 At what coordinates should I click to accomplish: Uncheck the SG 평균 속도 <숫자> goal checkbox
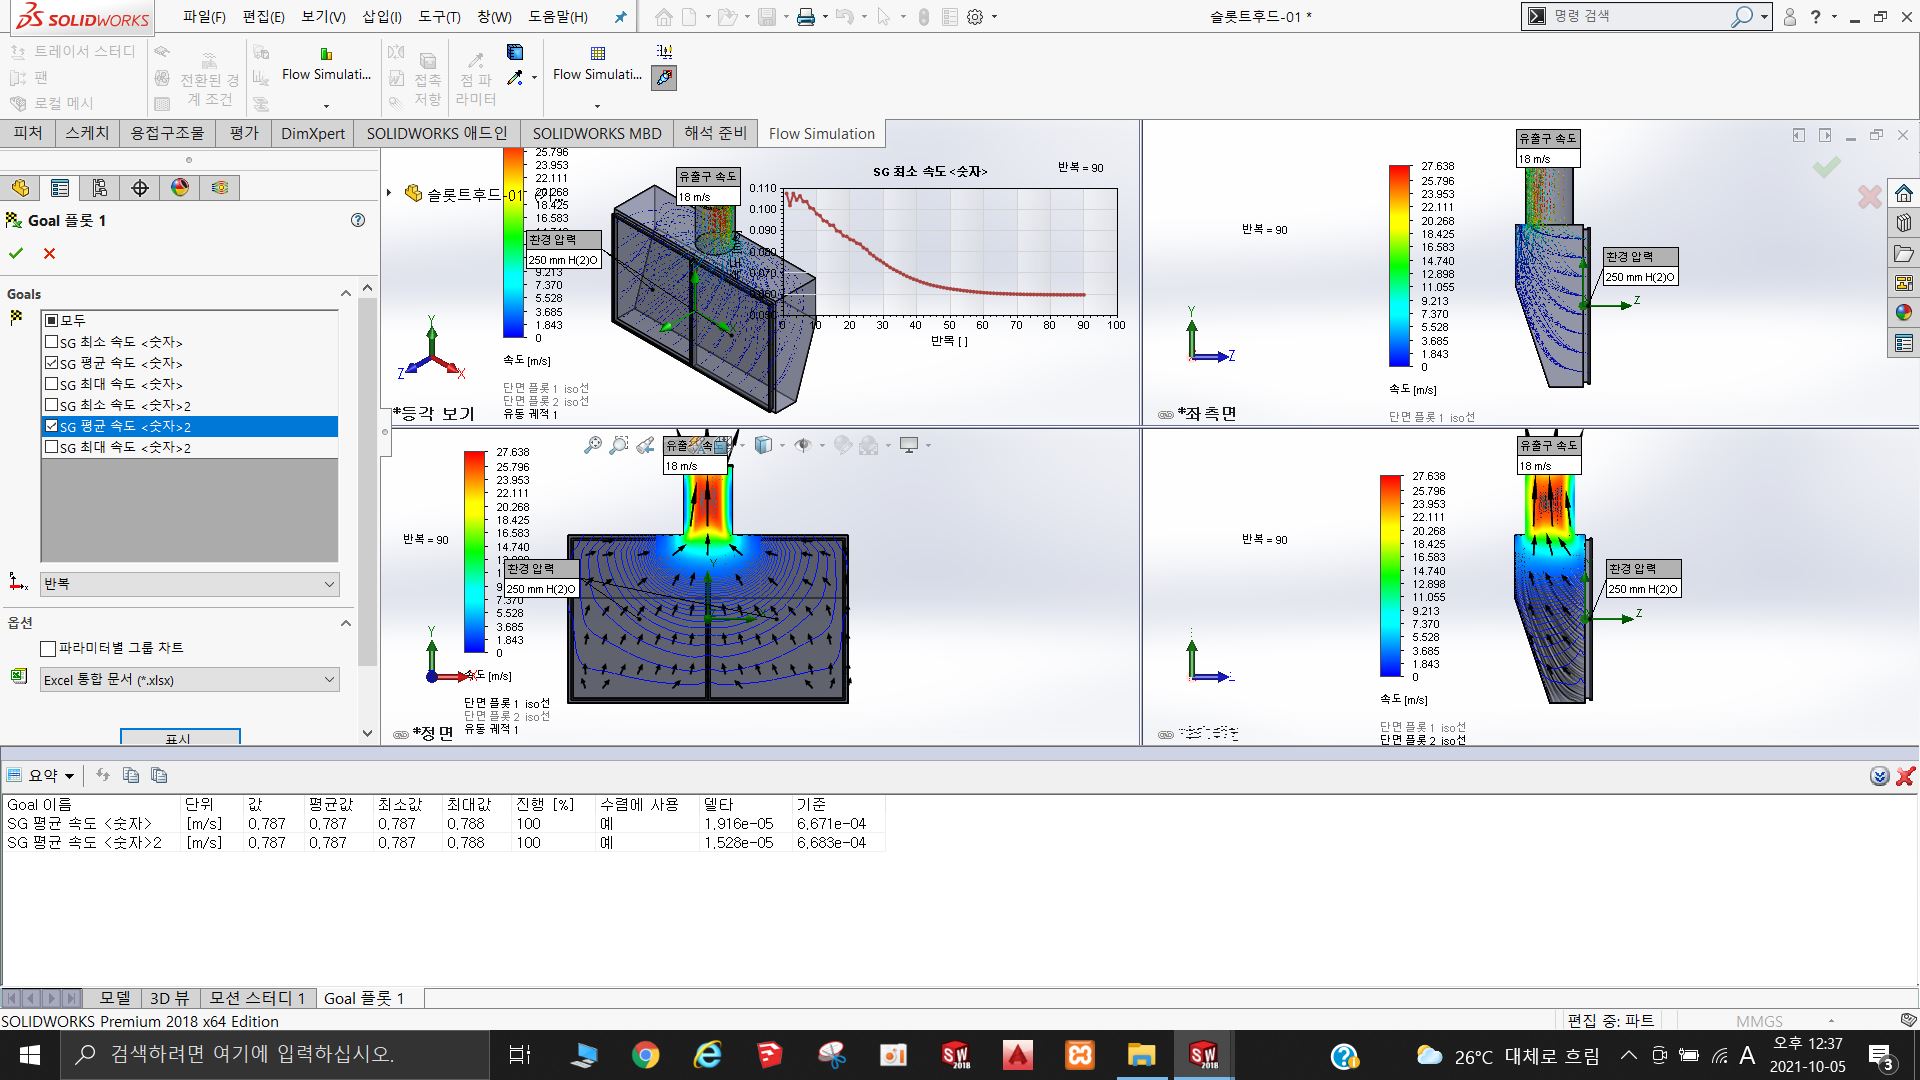[52, 363]
